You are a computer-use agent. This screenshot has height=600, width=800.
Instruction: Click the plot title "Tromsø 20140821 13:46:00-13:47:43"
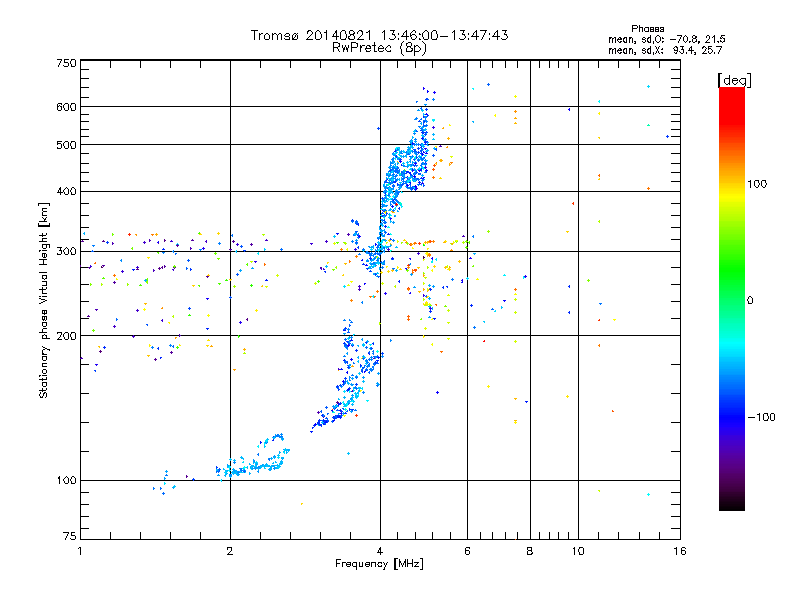pyautogui.click(x=380, y=35)
